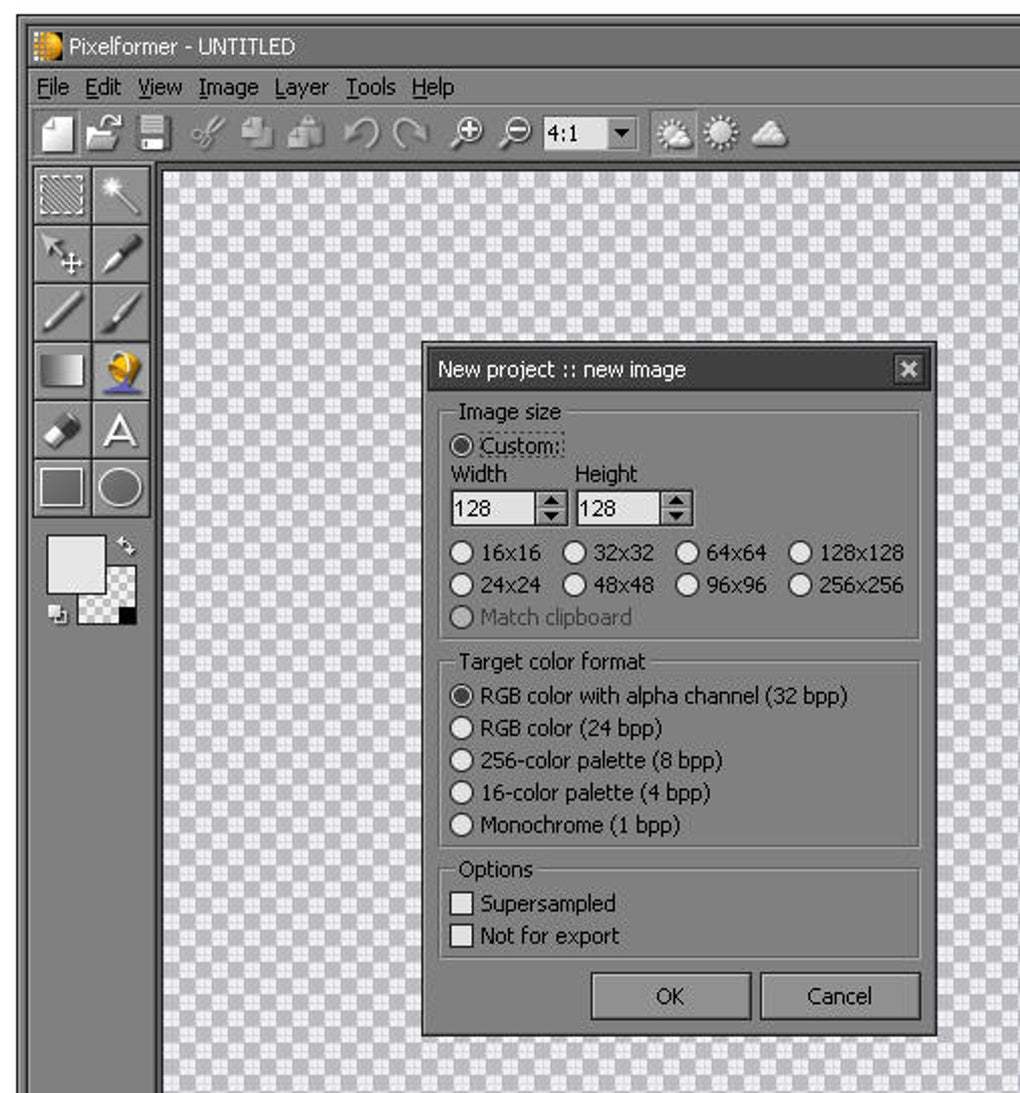Select the Line tool

62,312
